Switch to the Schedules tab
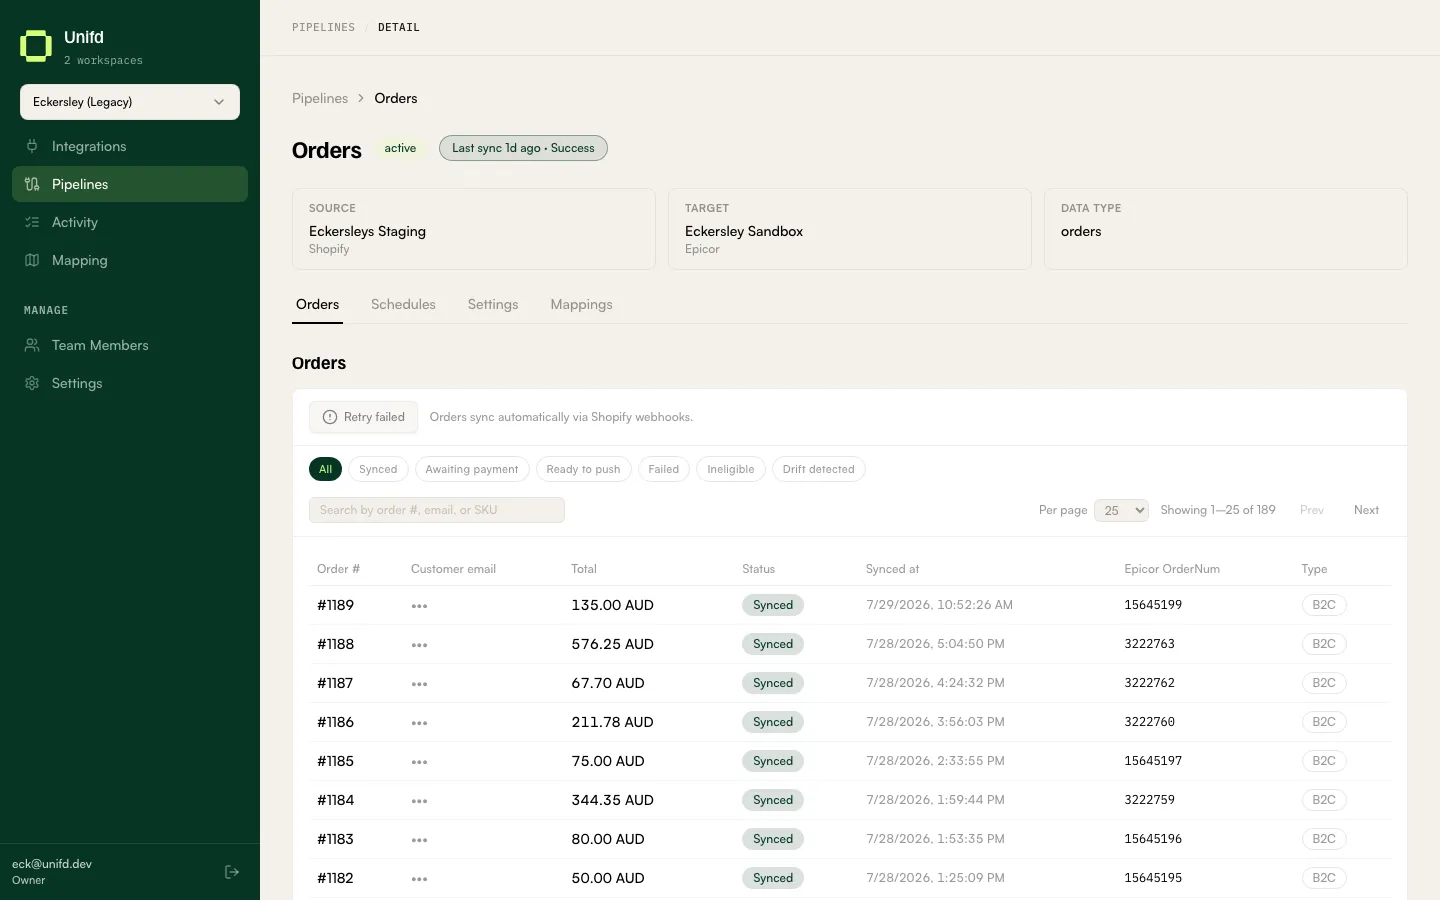This screenshot has height=900, width=1440. pos(403,304)
